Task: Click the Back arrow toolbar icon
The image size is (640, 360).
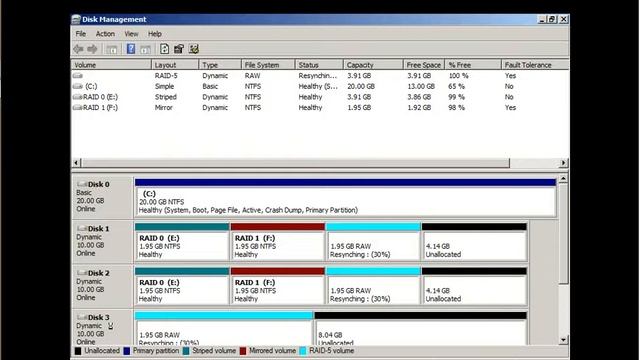Action: [78, 49]
